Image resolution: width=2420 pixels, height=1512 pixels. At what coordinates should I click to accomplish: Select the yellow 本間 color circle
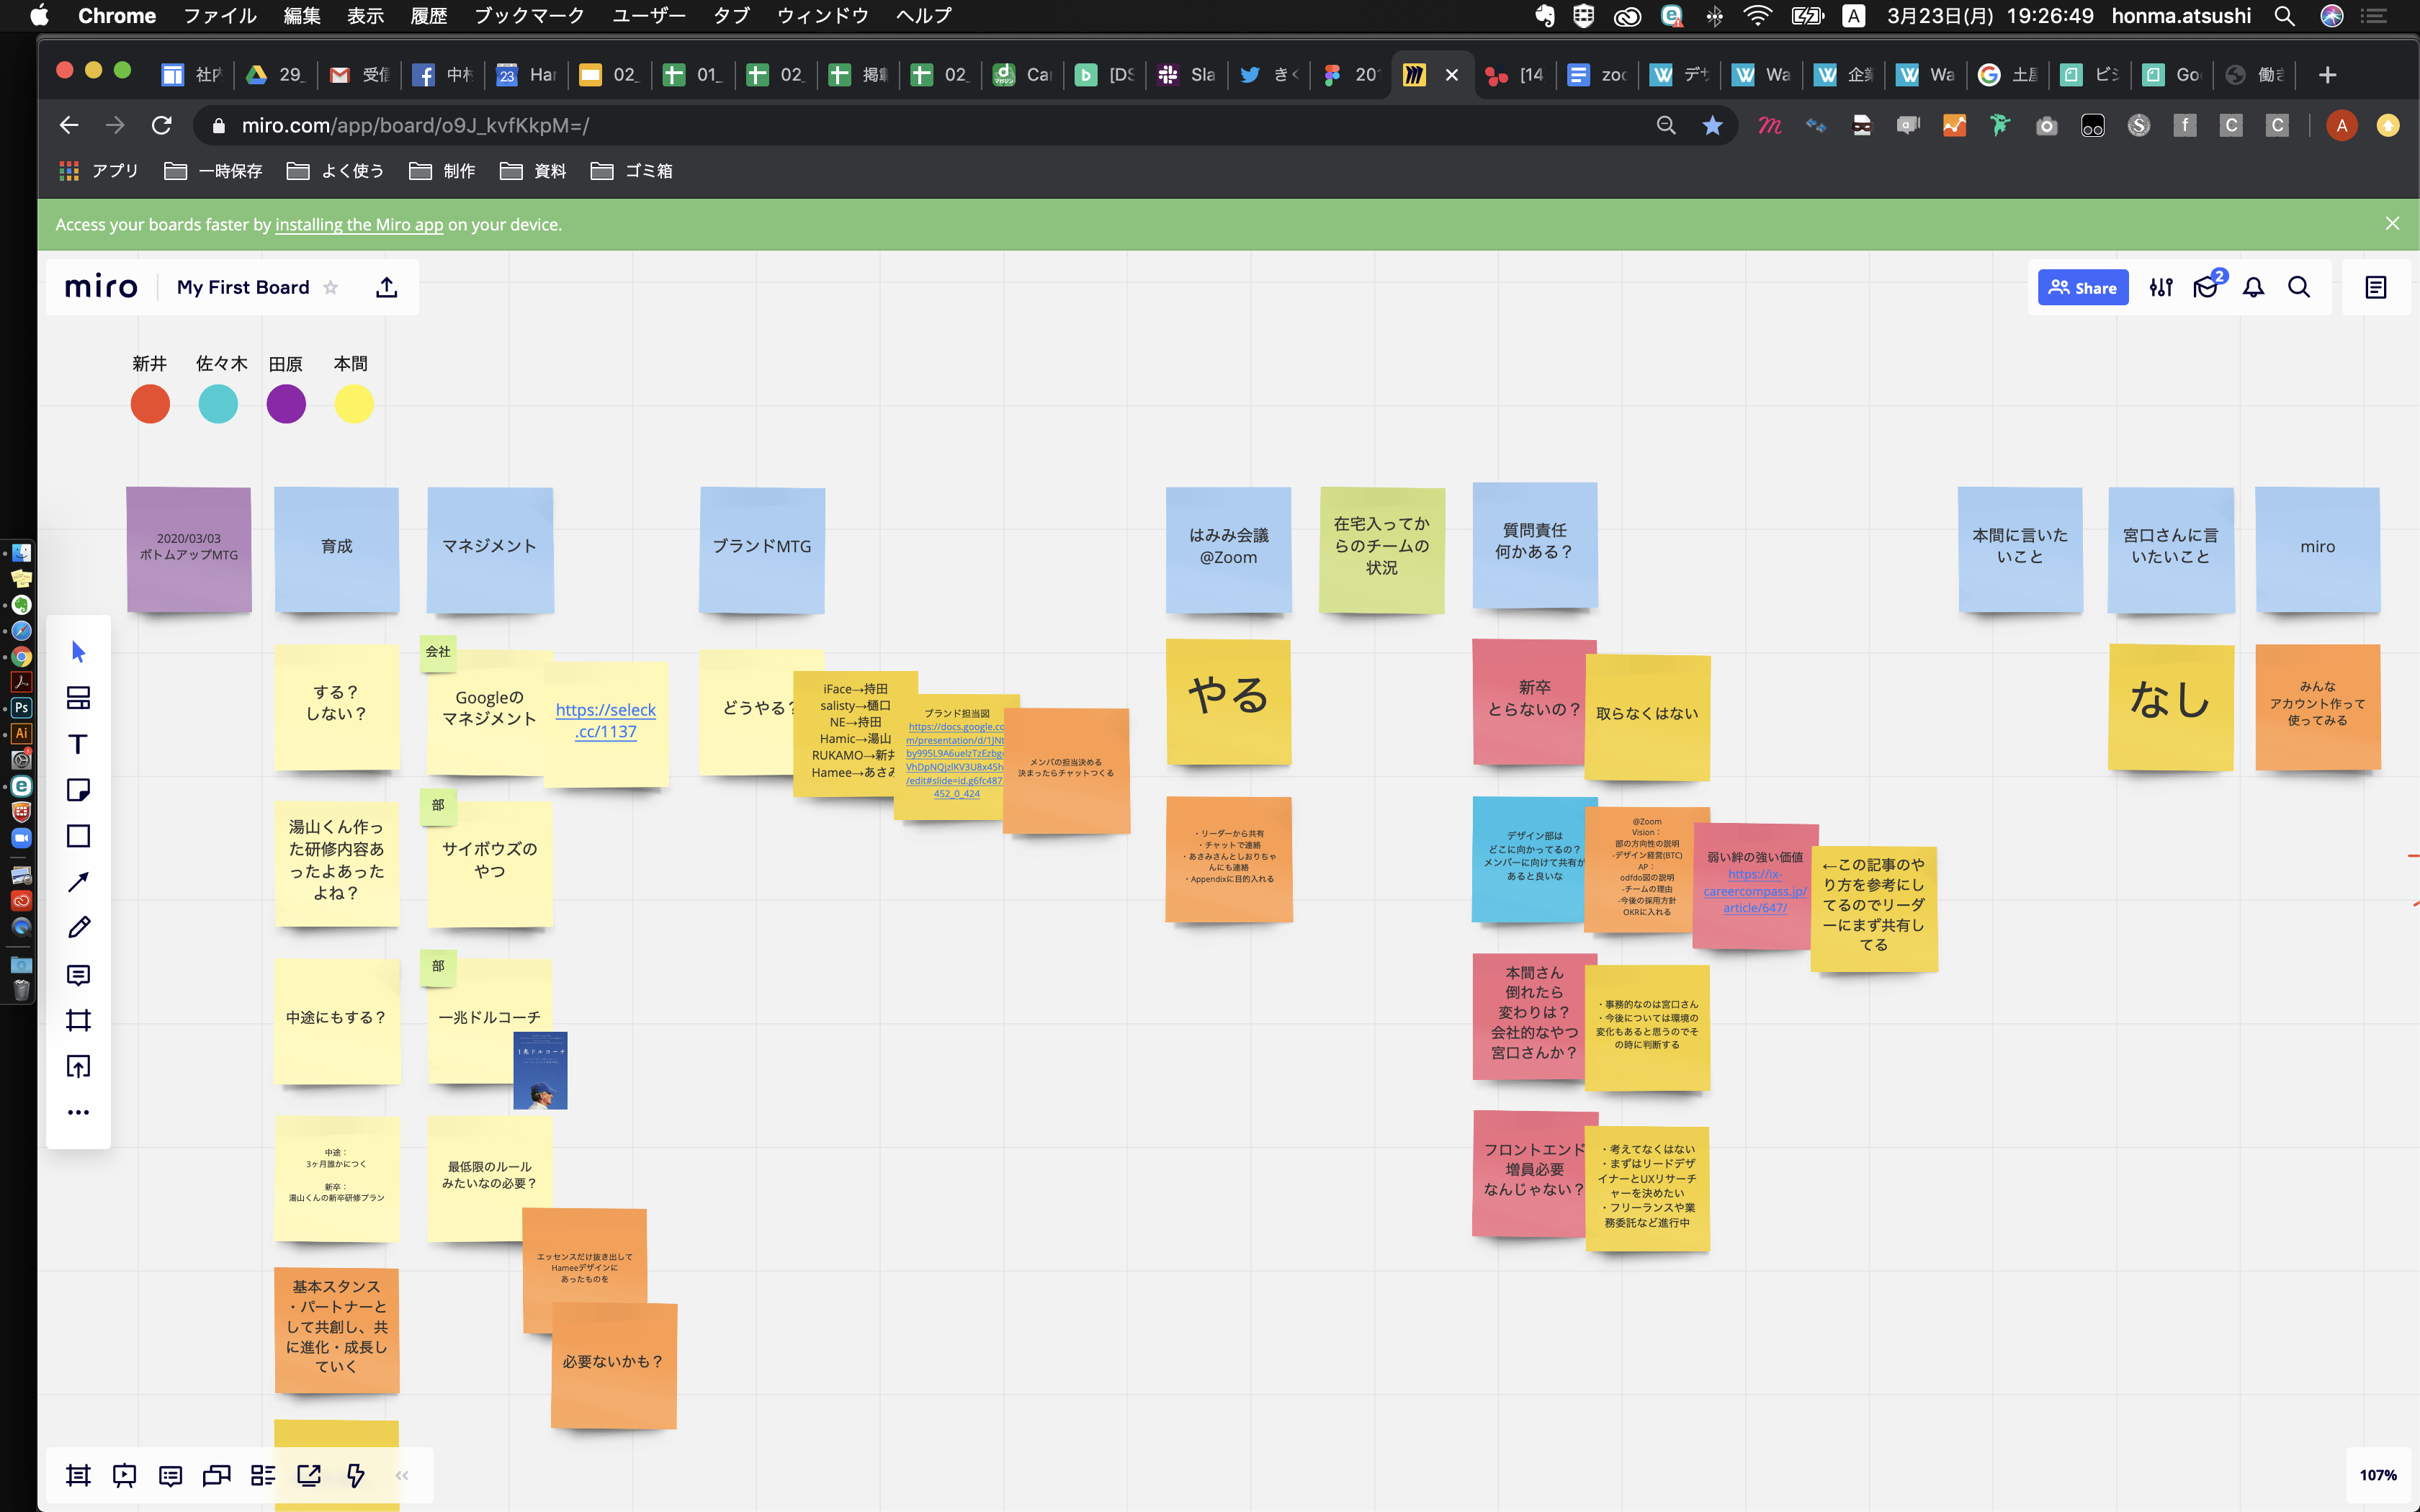(x=354, y=404)
